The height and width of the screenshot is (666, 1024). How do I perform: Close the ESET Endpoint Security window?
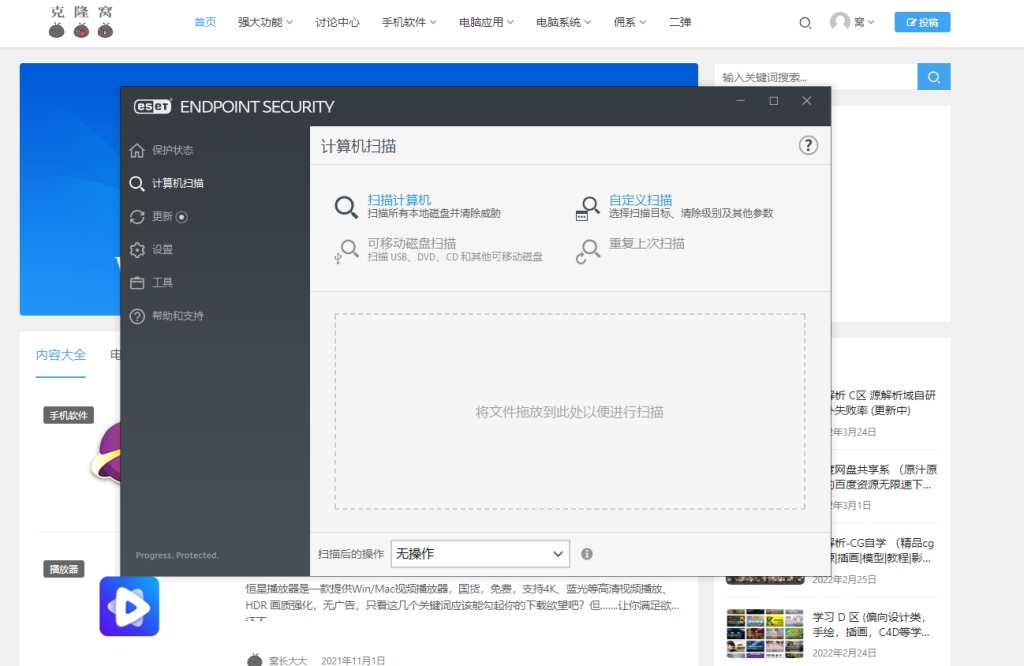pos(807,101)
